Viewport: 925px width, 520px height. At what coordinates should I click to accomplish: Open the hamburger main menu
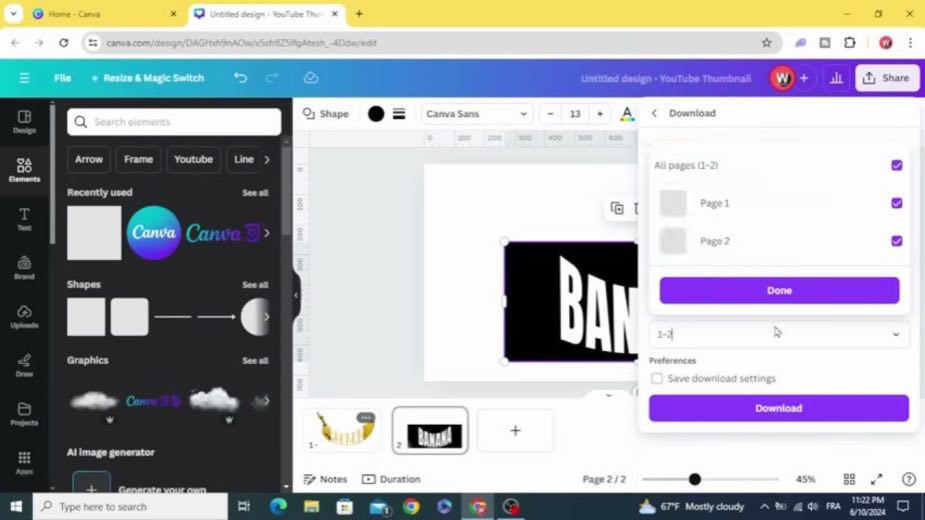[x=24, y=78]
